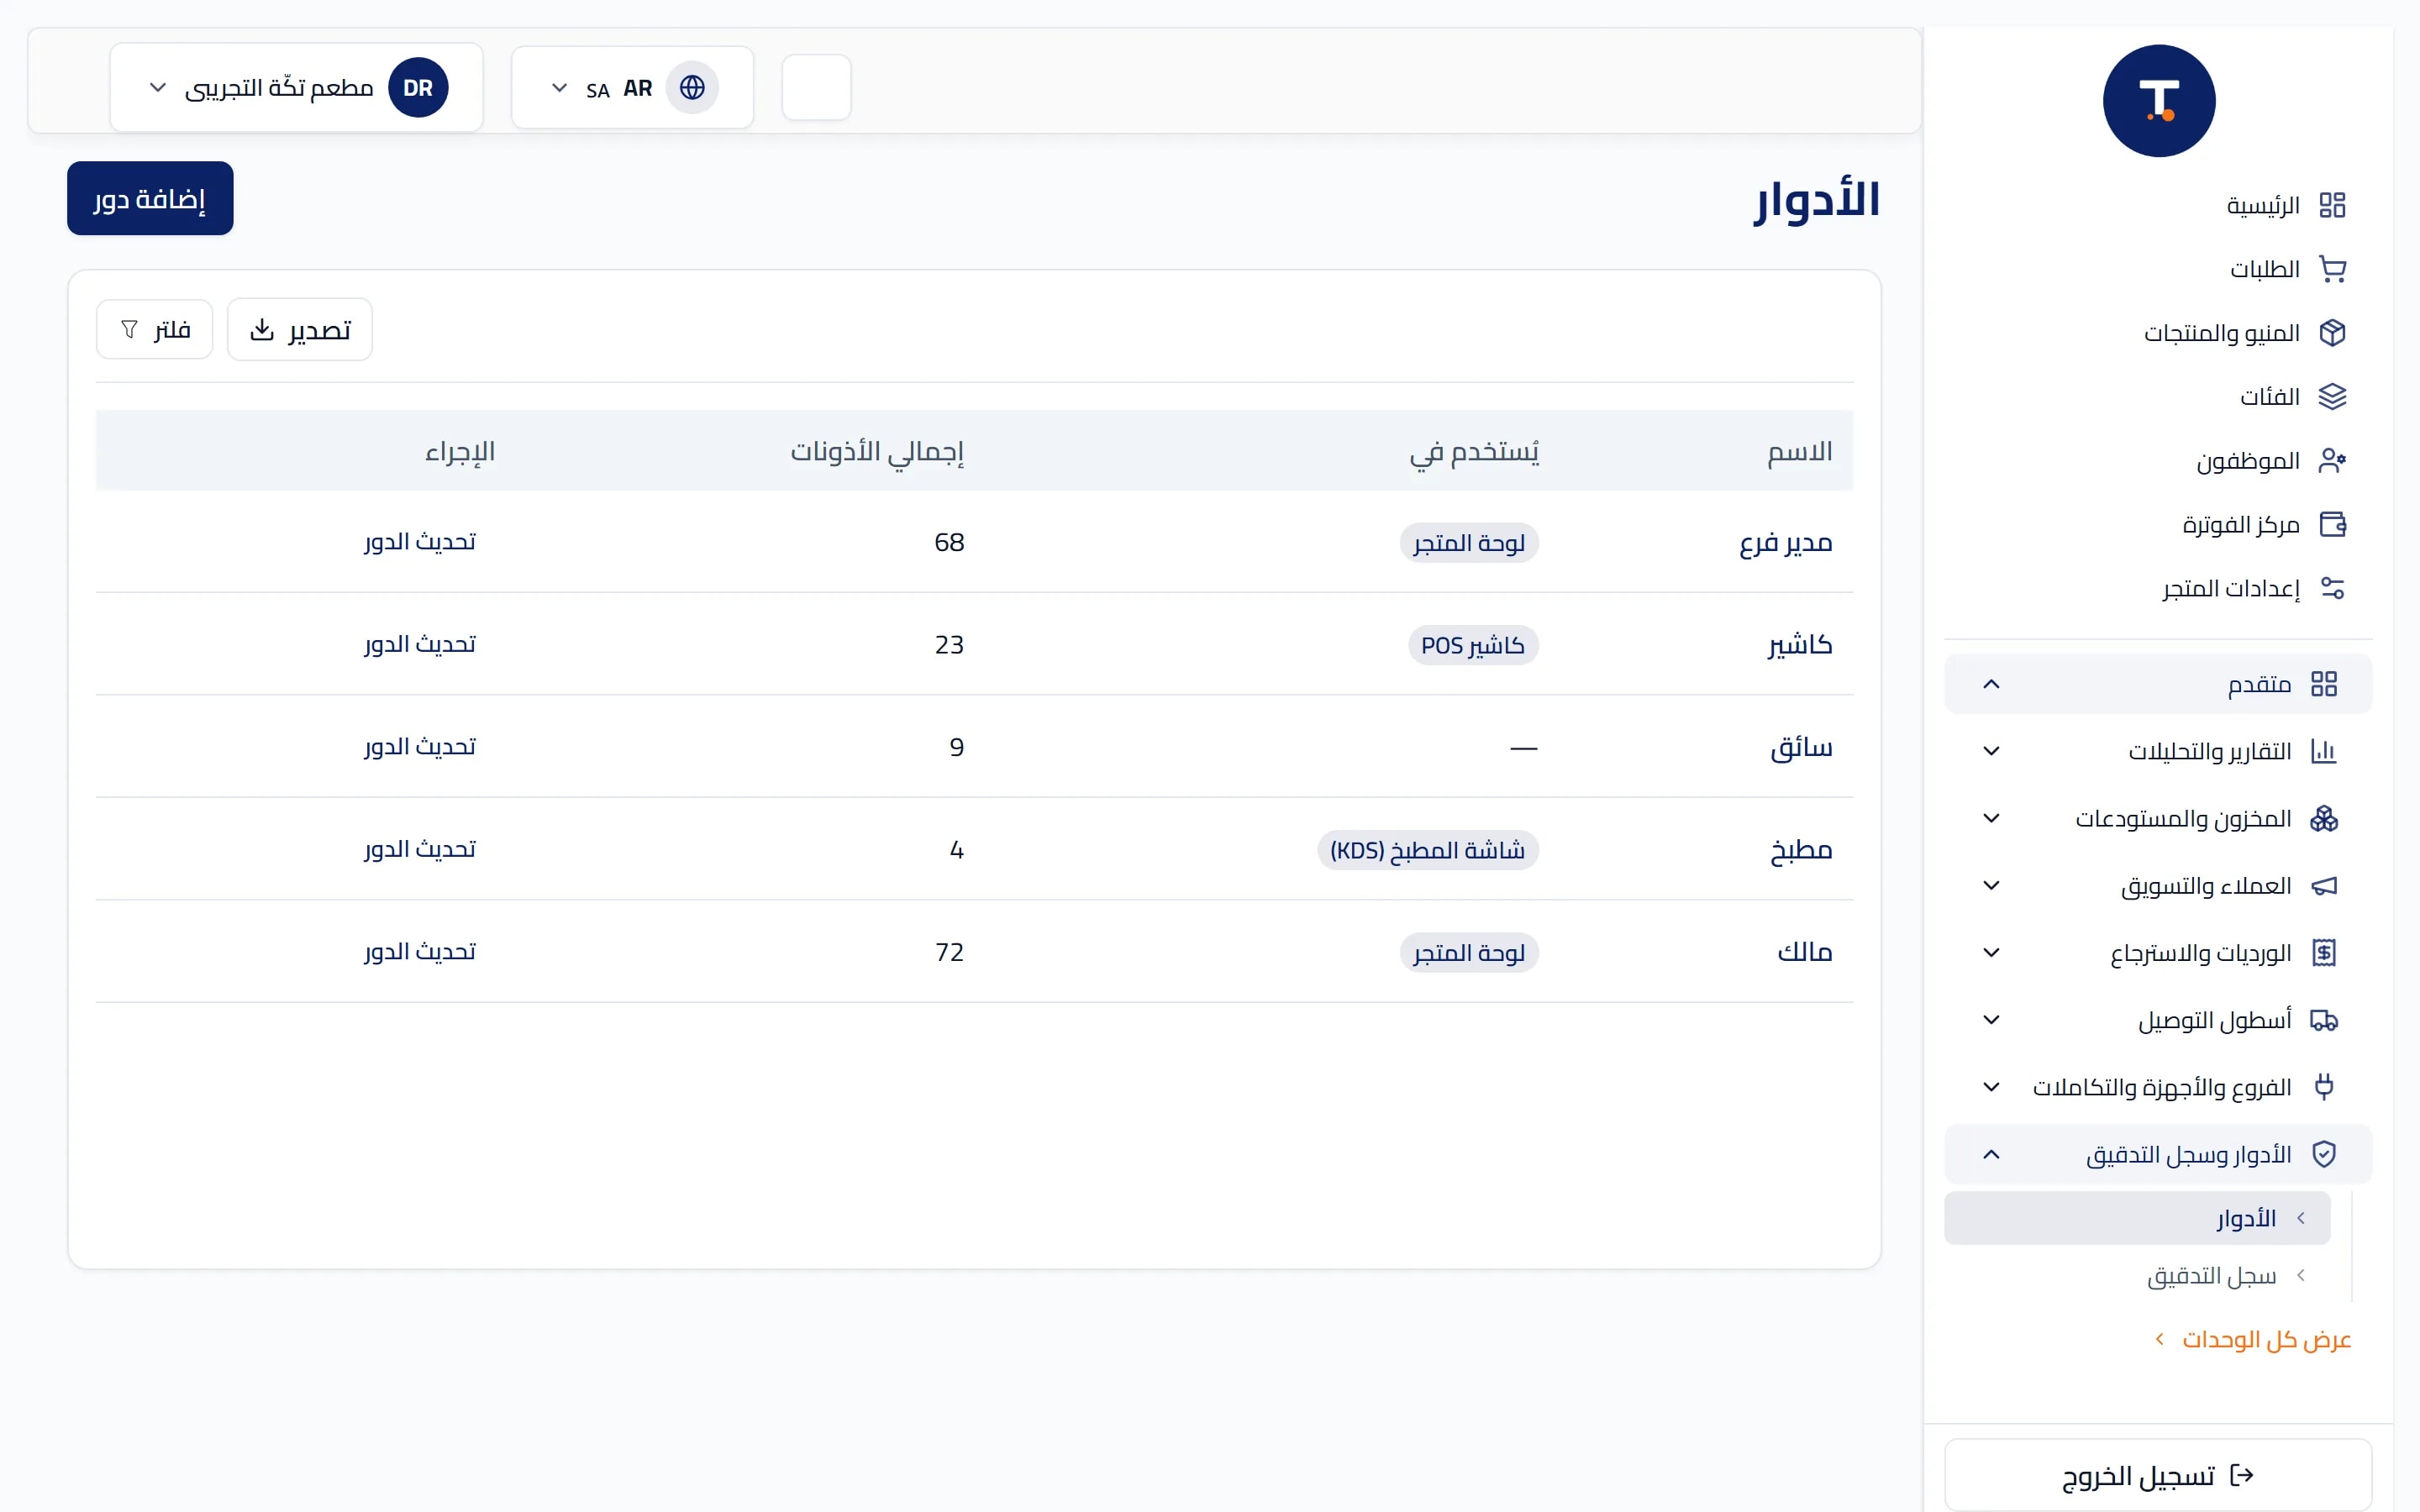Collapse الأدوار وسجل التدقيق chevron

(x=1991, y=1154)
